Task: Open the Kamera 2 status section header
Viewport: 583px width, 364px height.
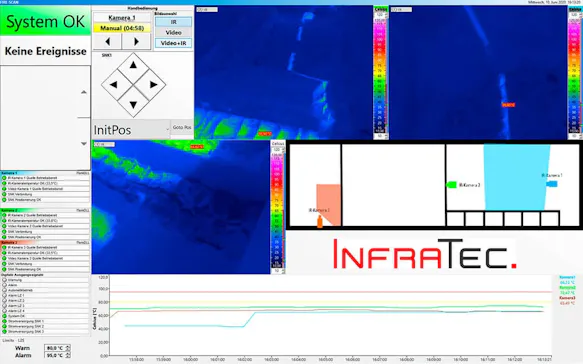Action: [x=45, y=210]
